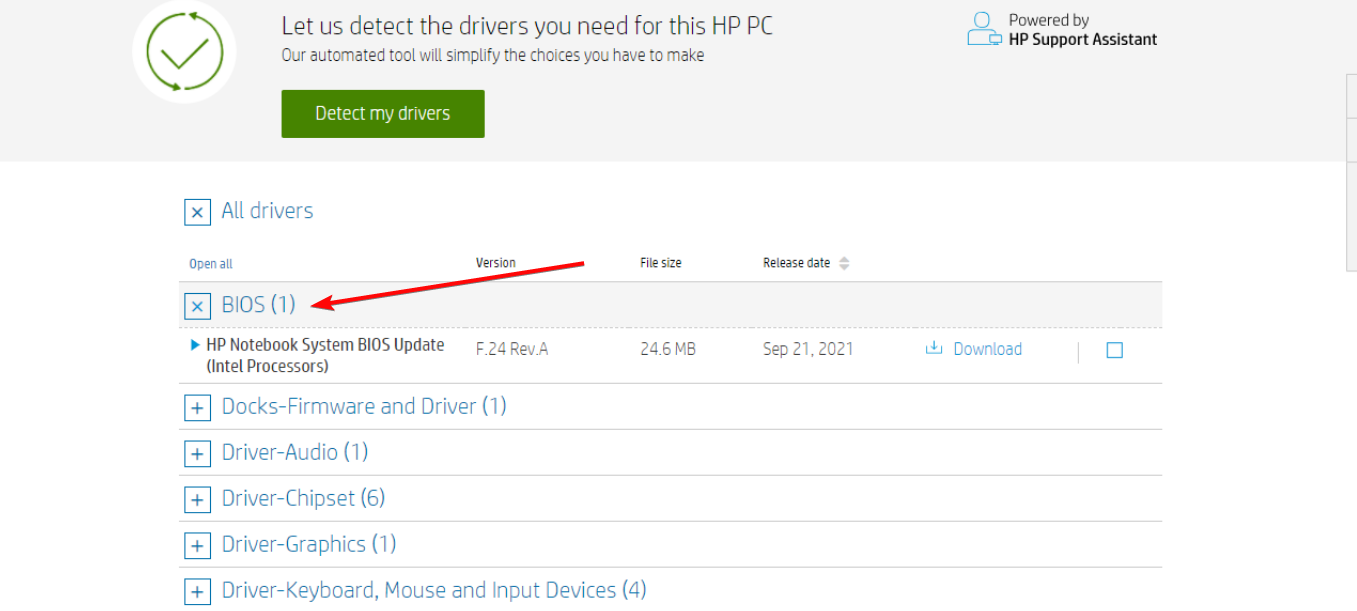Click the HP Support Assistant icon
The height and width of the screenshot is (611, 1357).
point(984,29)
